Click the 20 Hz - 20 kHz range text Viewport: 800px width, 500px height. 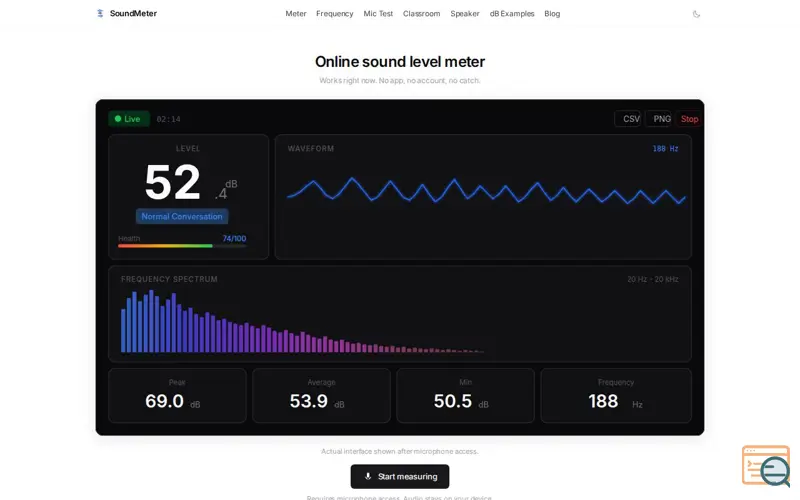click(x=653, y=279)
